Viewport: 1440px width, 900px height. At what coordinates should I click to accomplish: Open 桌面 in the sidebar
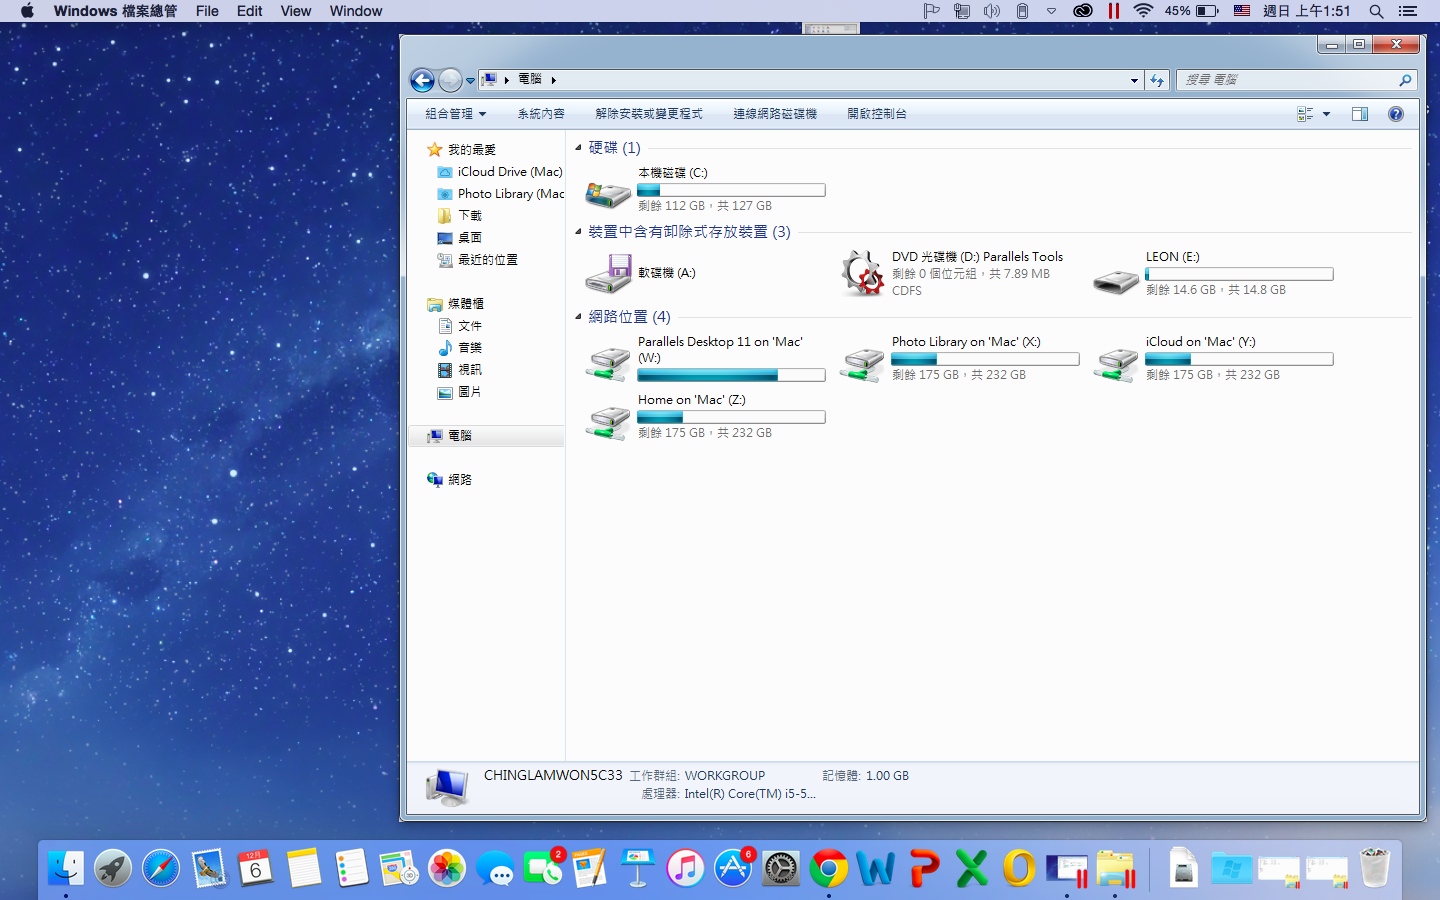coord(460,238)
